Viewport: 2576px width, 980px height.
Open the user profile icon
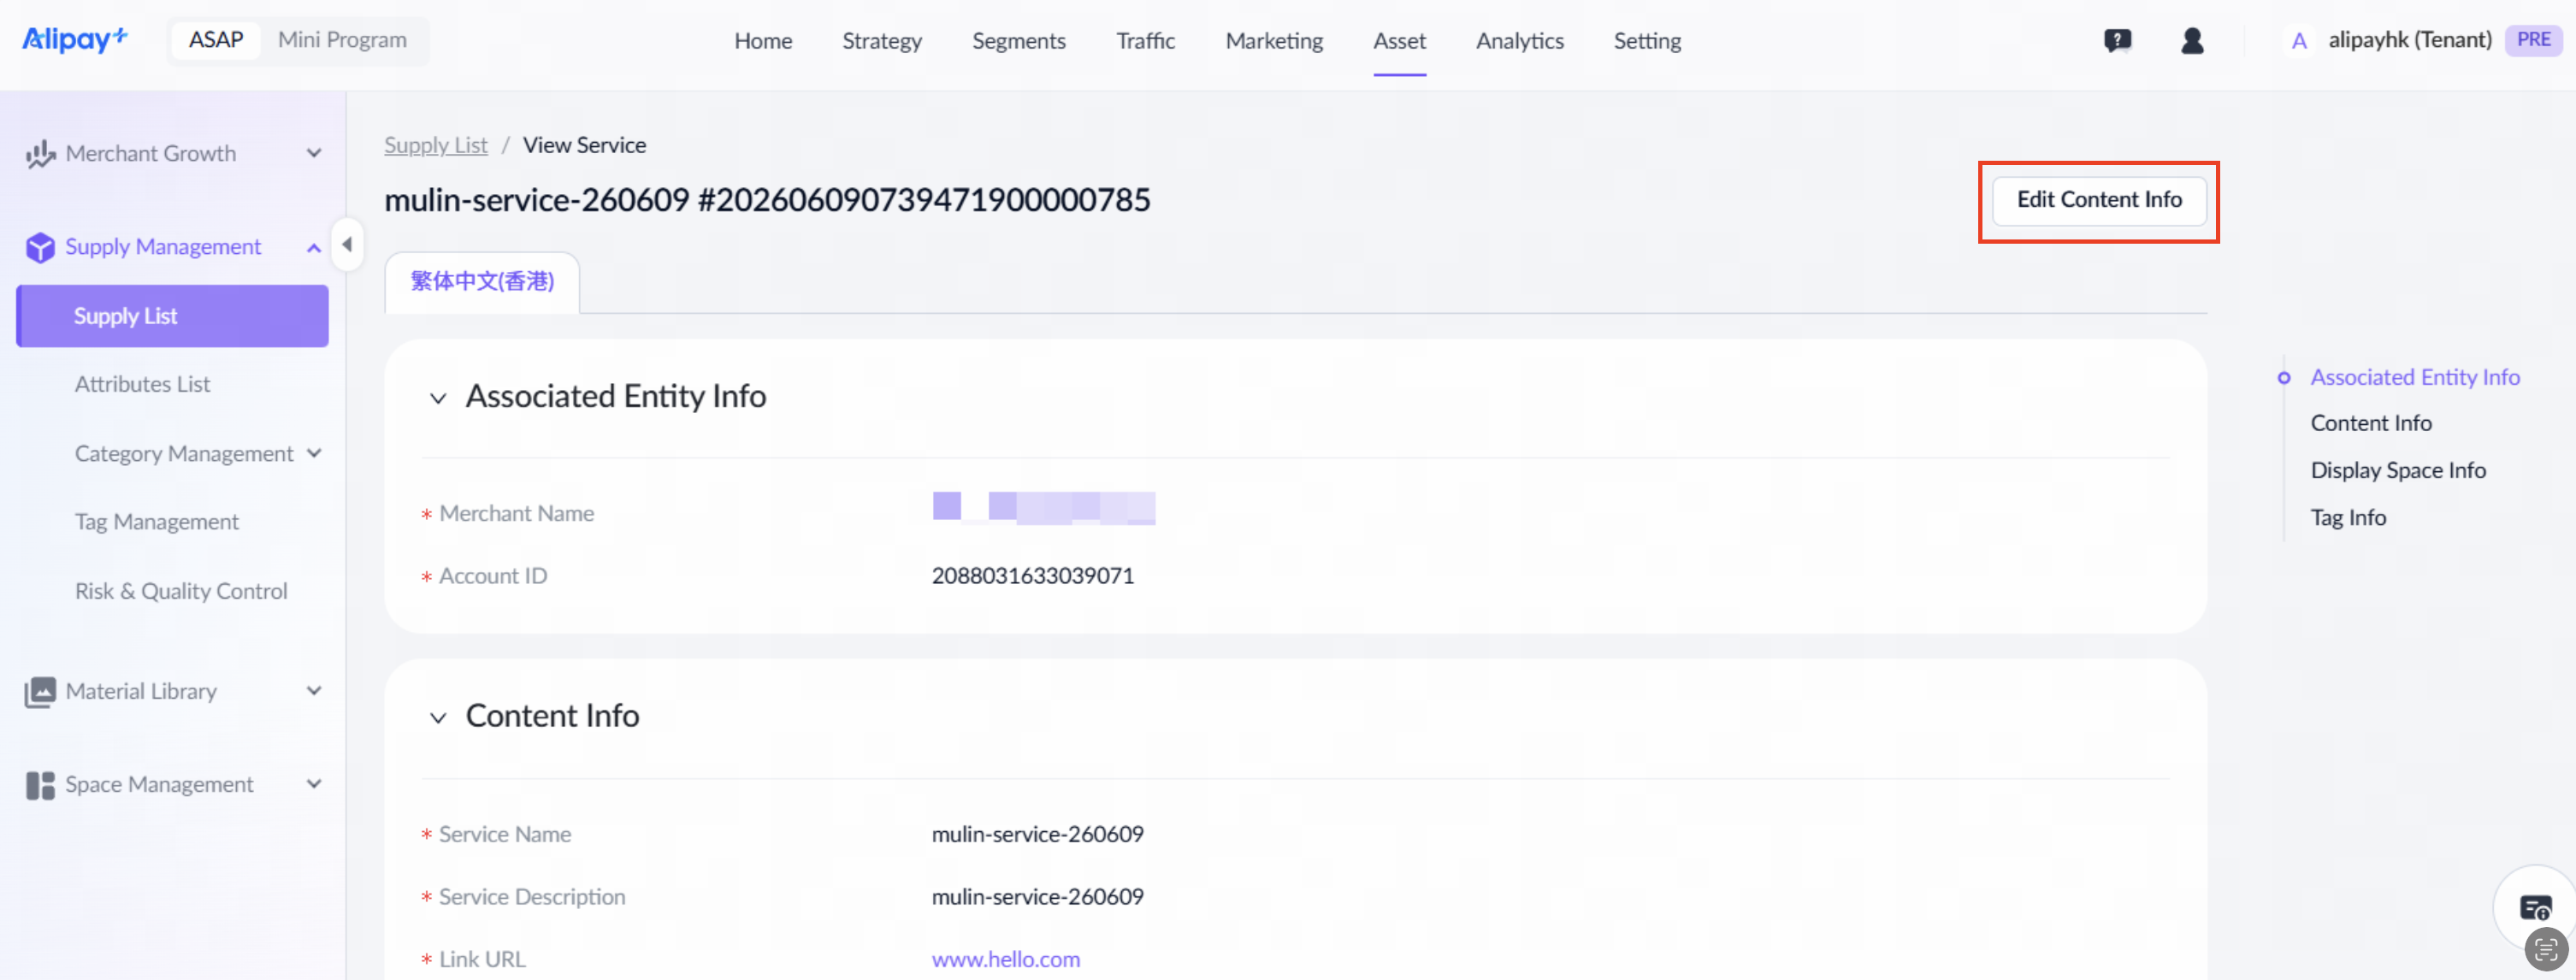(x=2192, y=41)
